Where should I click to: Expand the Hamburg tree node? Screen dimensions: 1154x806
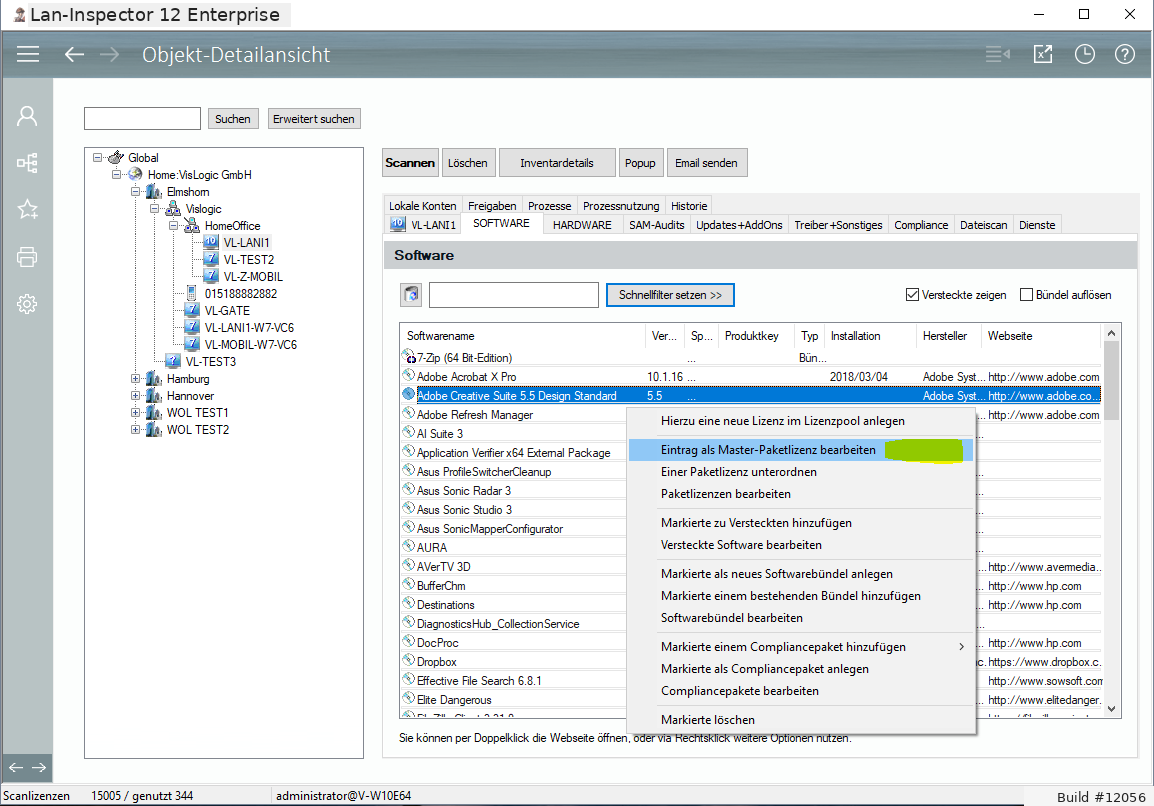click(135, 379)
